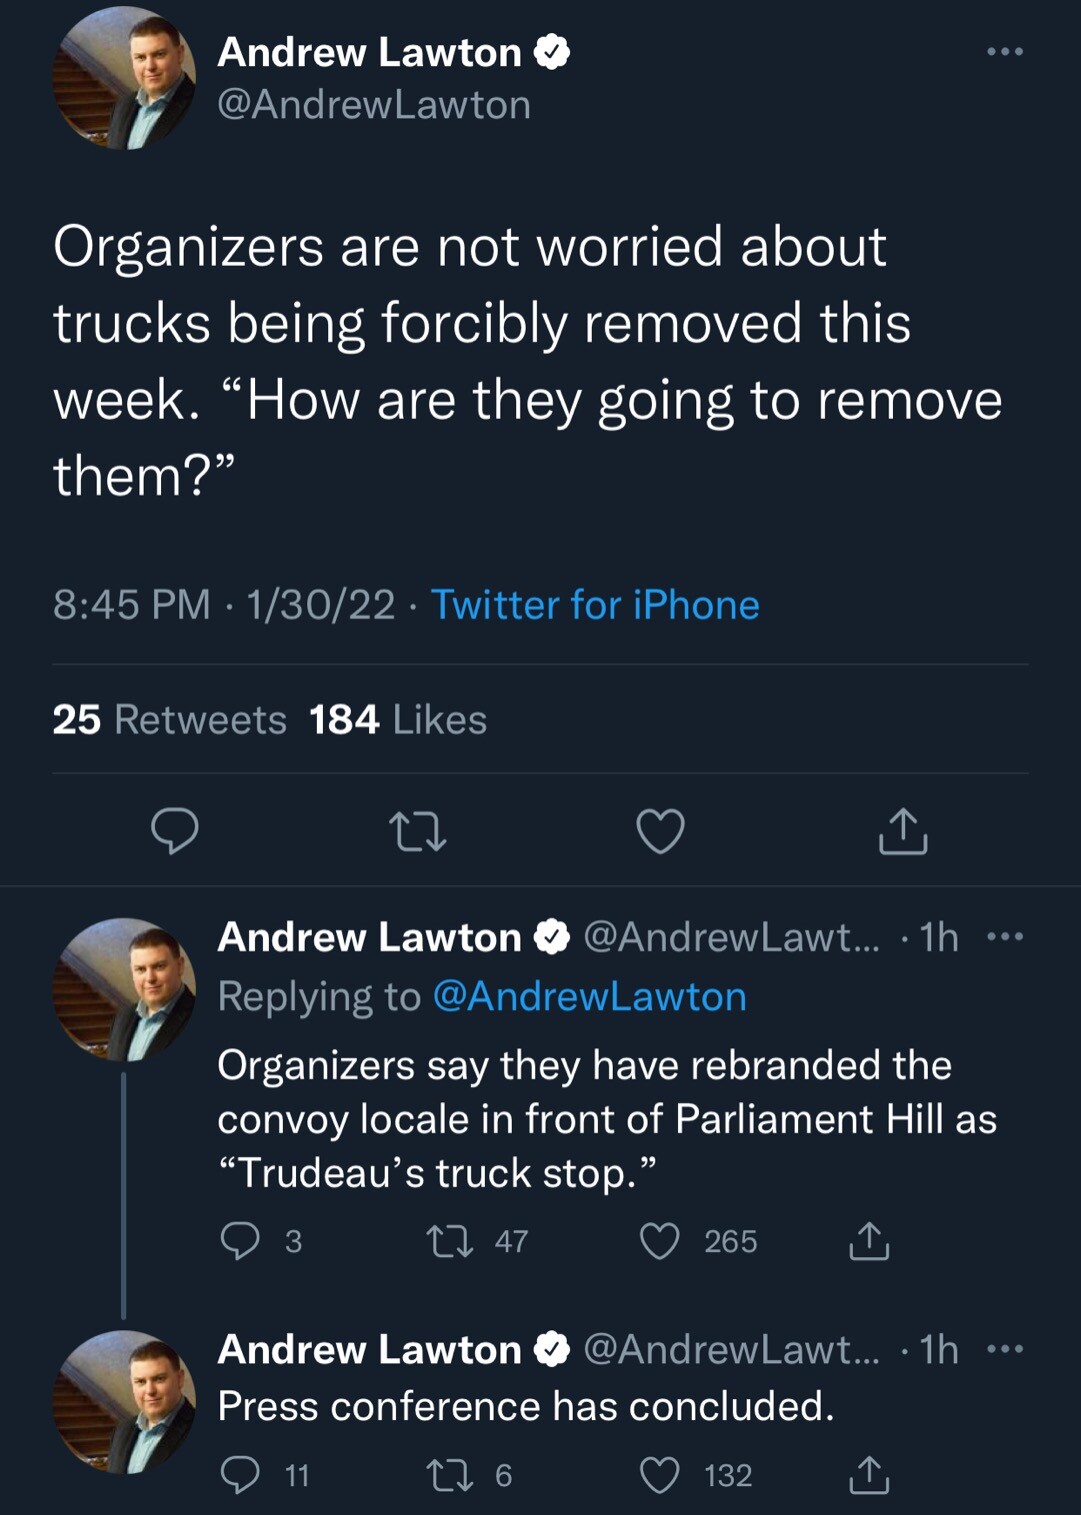Open options menu on "Press conference" tweet
The width and height of the screenshot is (1081, 1515).
(x=1004, y=1349)
